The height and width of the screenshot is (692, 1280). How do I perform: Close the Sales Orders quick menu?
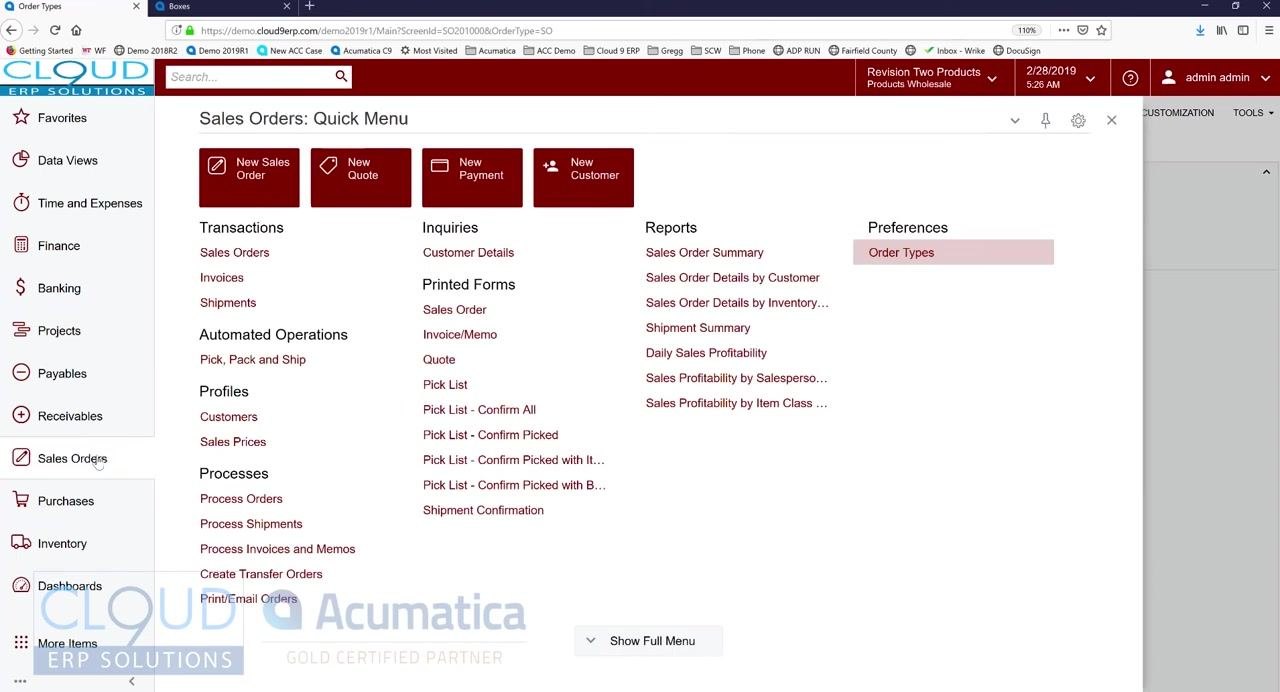1111,120
